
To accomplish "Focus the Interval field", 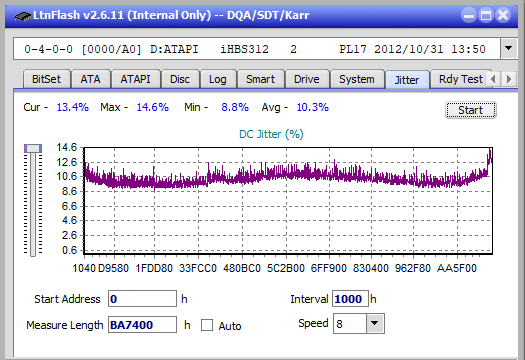I will click(350, 299).
